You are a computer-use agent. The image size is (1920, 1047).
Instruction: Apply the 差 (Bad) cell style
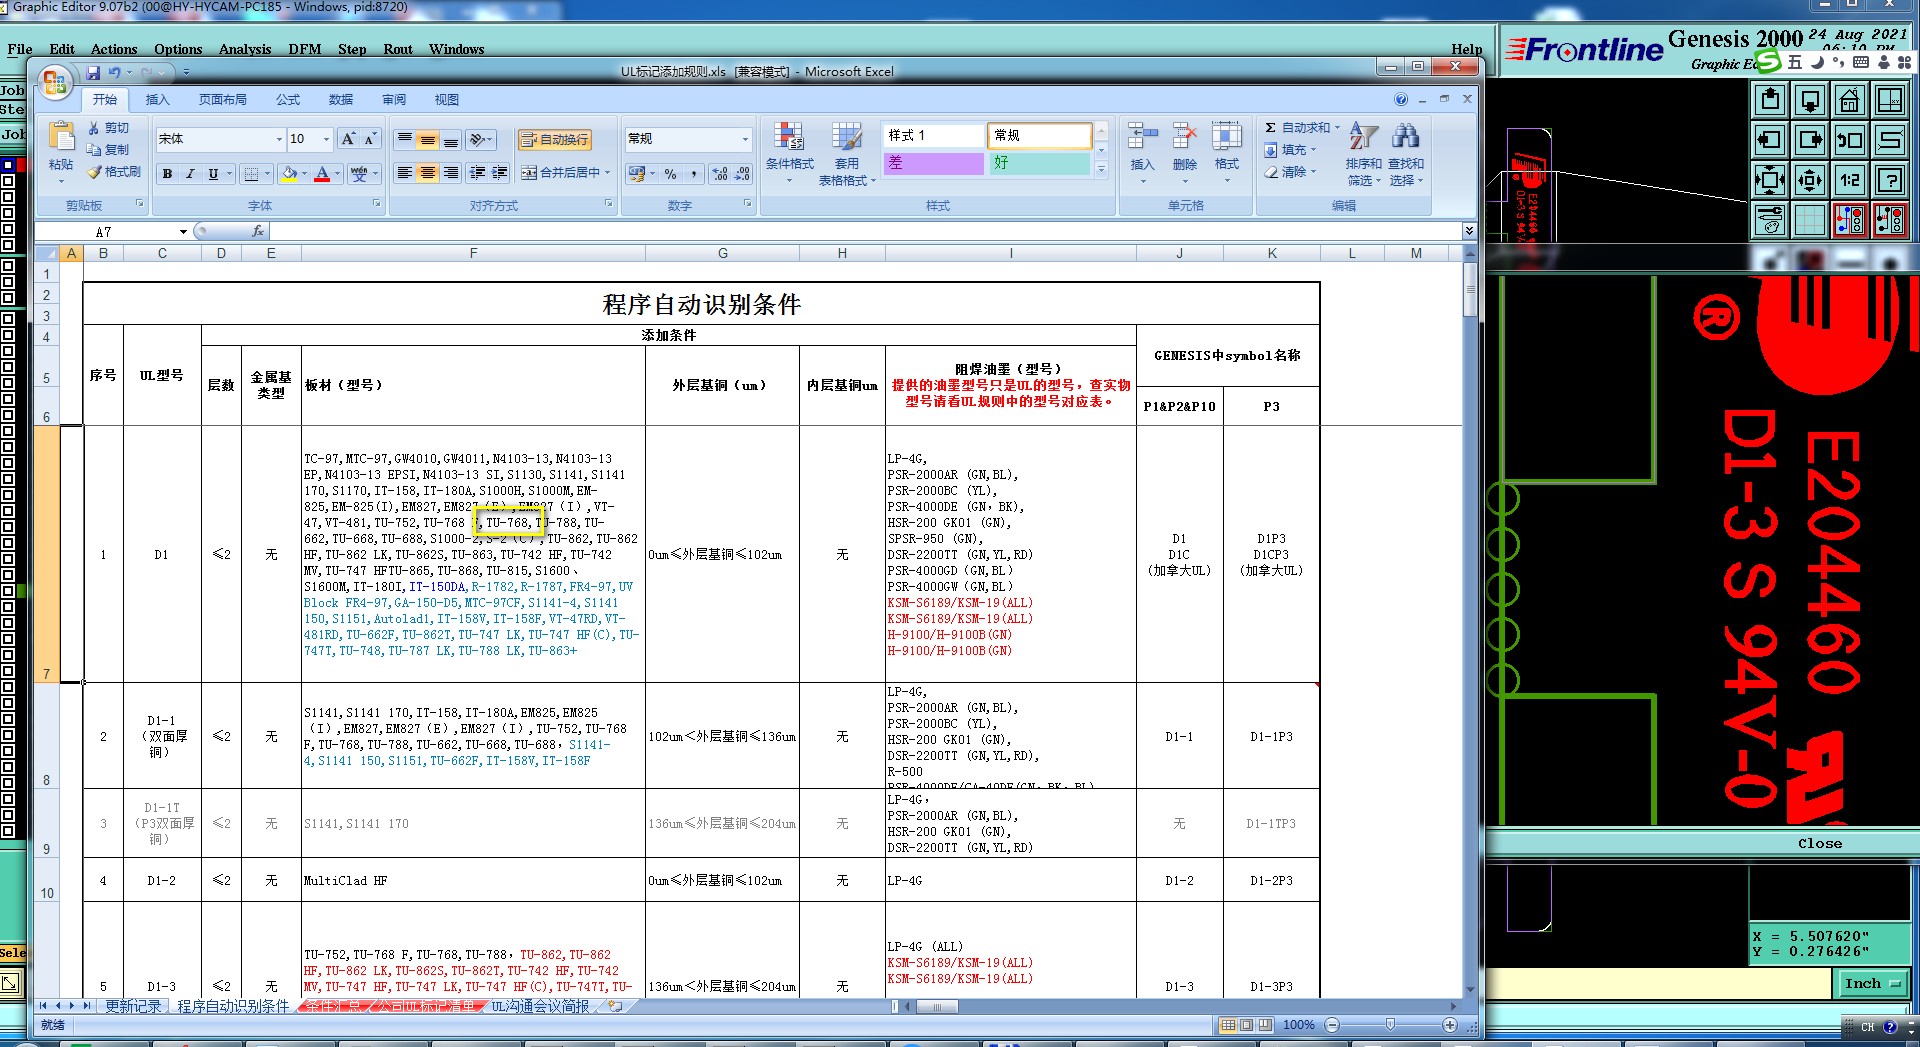pos(933,163)
